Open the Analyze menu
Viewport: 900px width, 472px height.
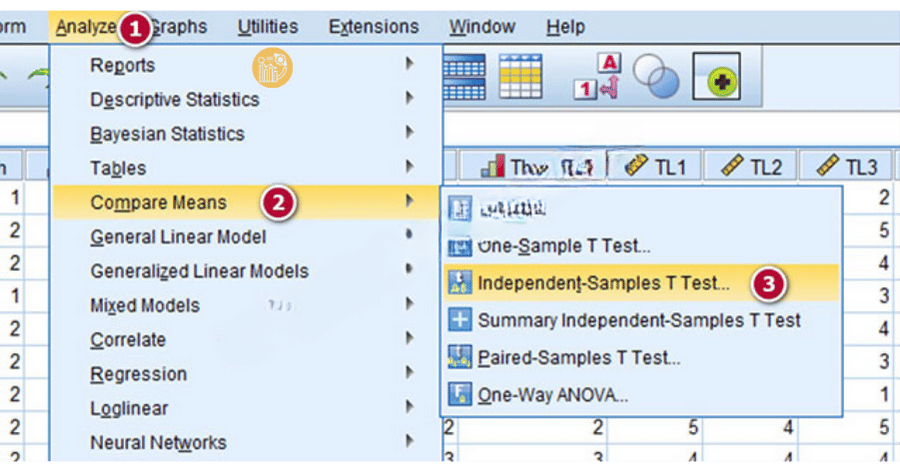86,27
